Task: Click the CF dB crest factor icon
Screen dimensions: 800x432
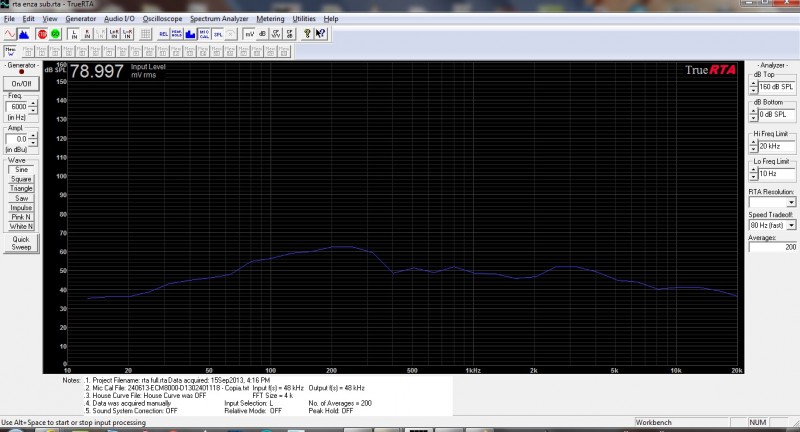Action: click(289, 34)
